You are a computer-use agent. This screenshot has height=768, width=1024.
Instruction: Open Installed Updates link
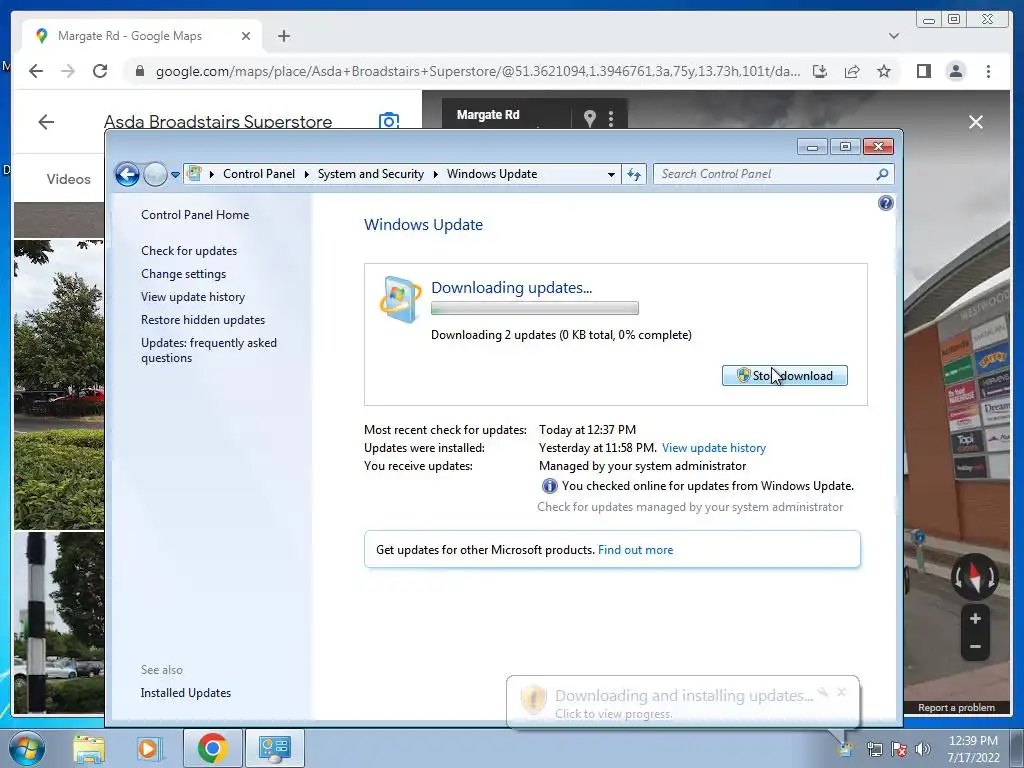(185, 693)
